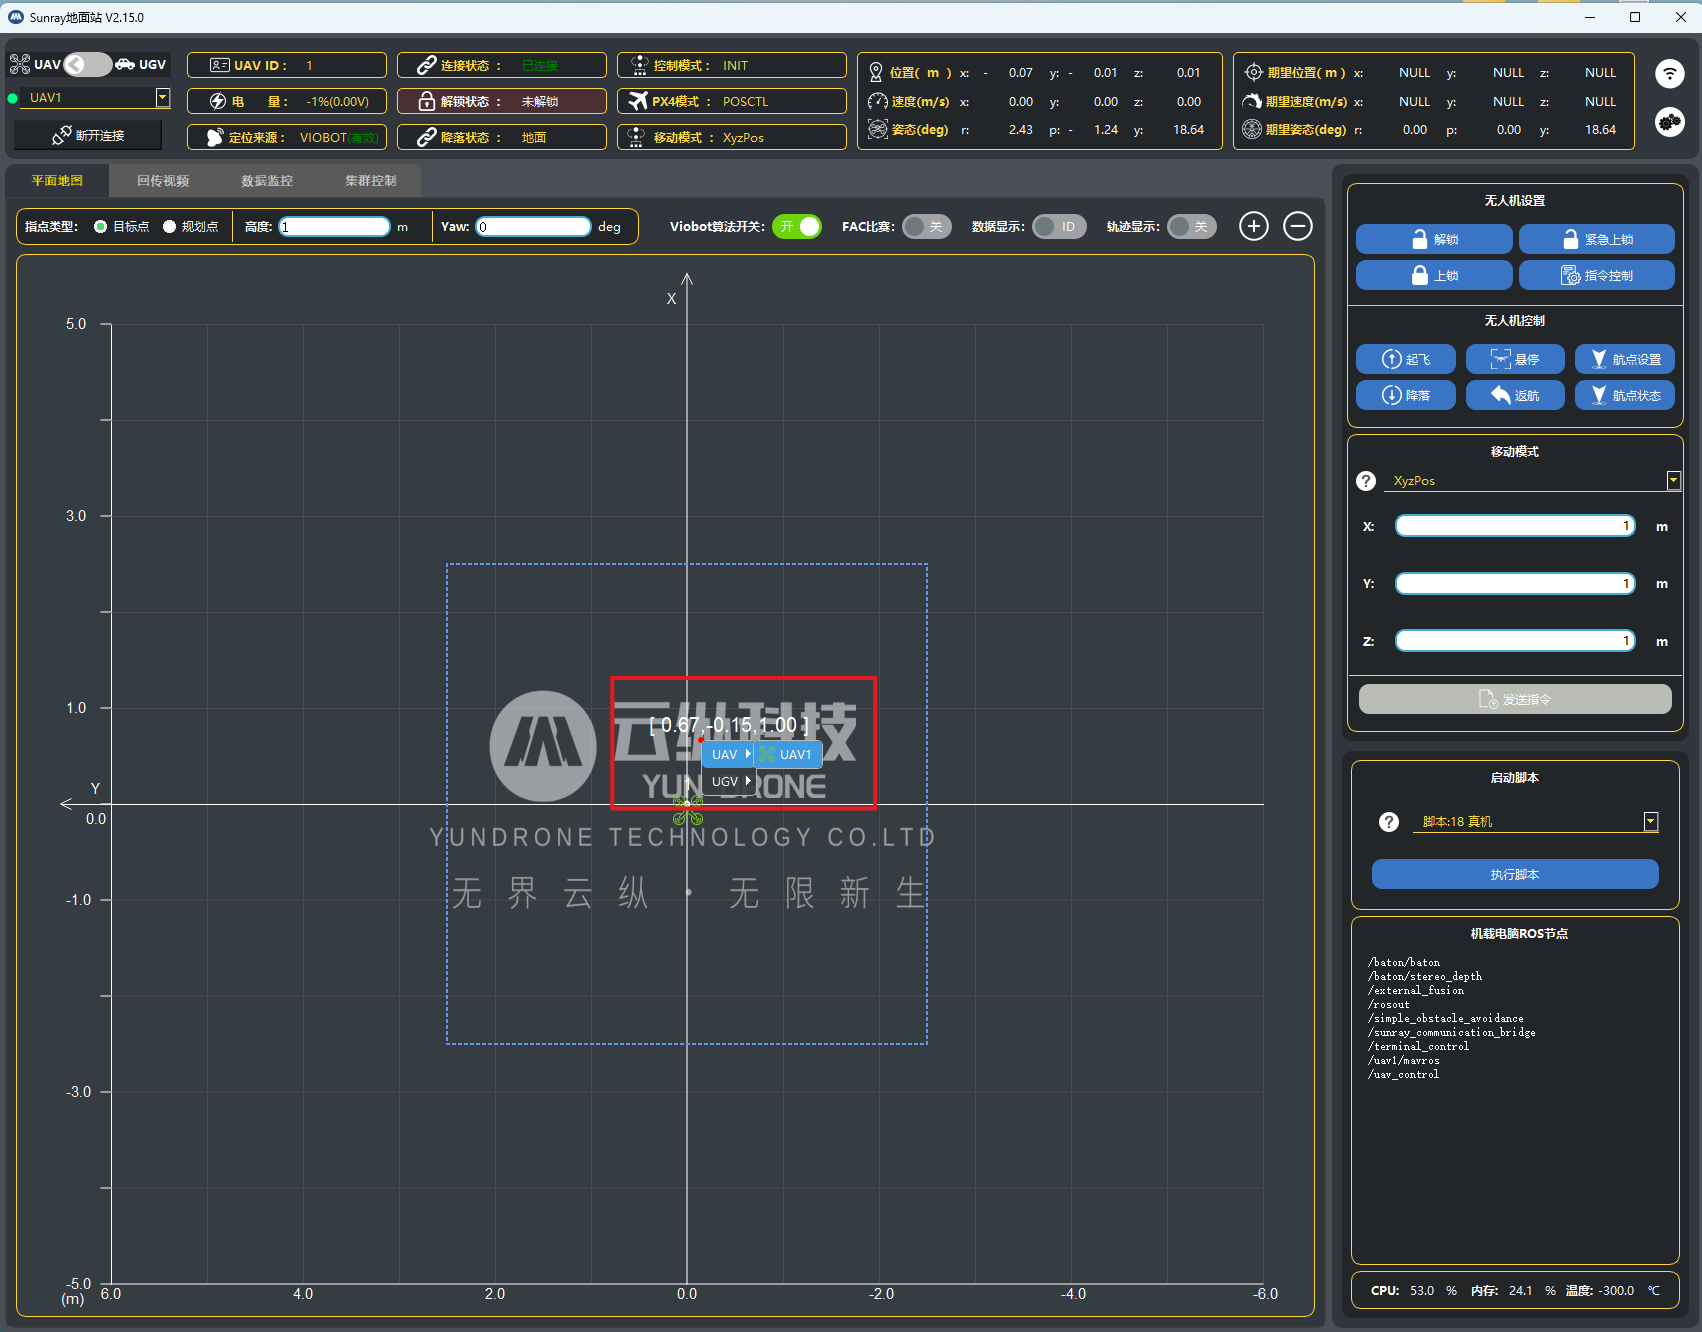Click the help icon beside XyzPos
Viewport: 1702px width, 1332px height.
tap(1366, 481)
